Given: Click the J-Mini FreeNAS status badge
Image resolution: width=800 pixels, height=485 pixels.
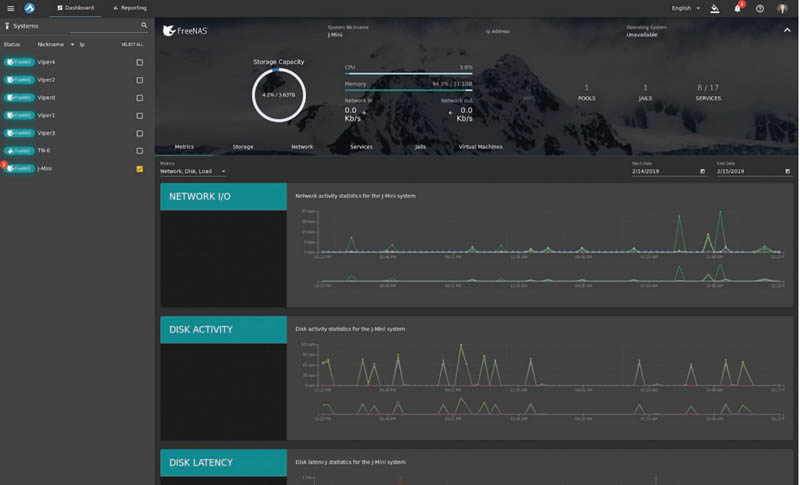Looking at the screenshot, I should 19,168.
